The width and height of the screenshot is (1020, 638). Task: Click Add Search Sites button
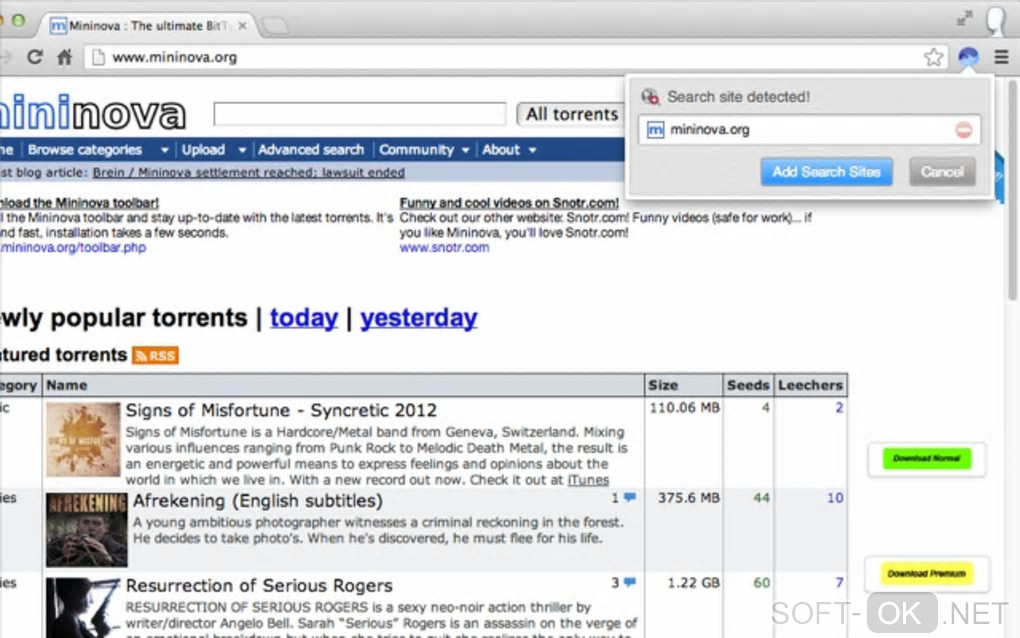(826, 172)
